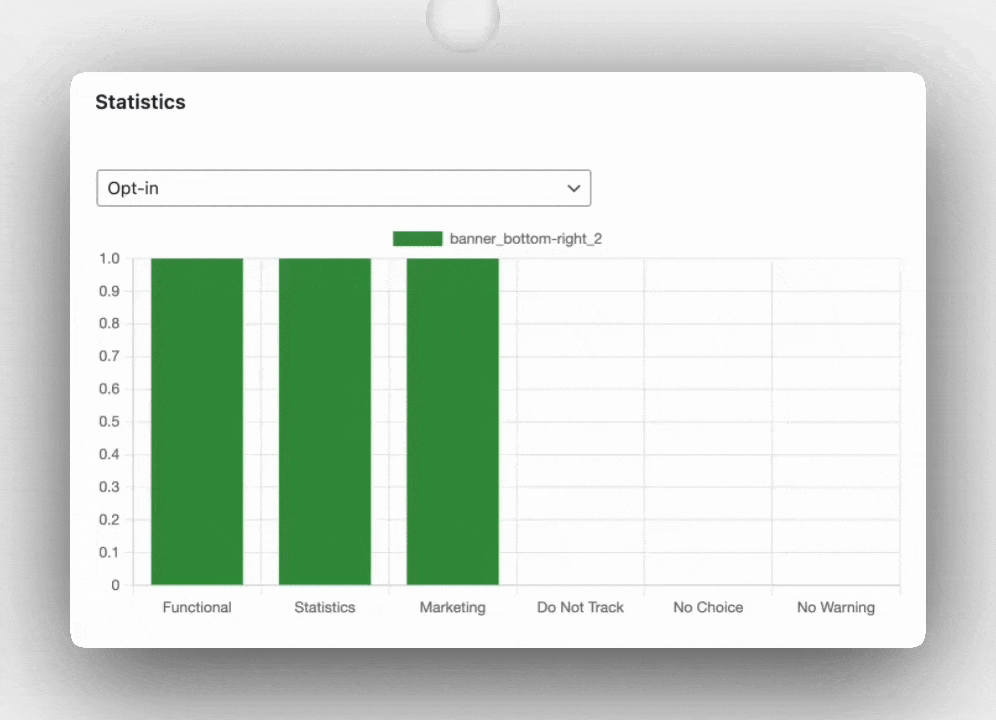Click the green legend color swatch
Viewport: 996px width, 720px height.
click(x=417, y=239)
